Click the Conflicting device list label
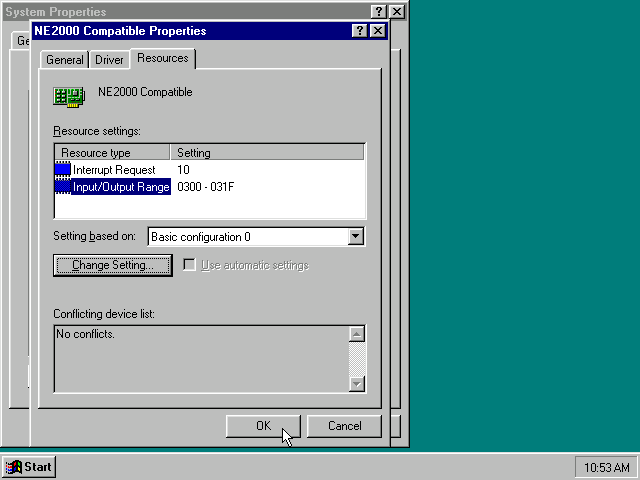Image resolution: width=640 pixels, height=480 pixels. coord(104,314)
